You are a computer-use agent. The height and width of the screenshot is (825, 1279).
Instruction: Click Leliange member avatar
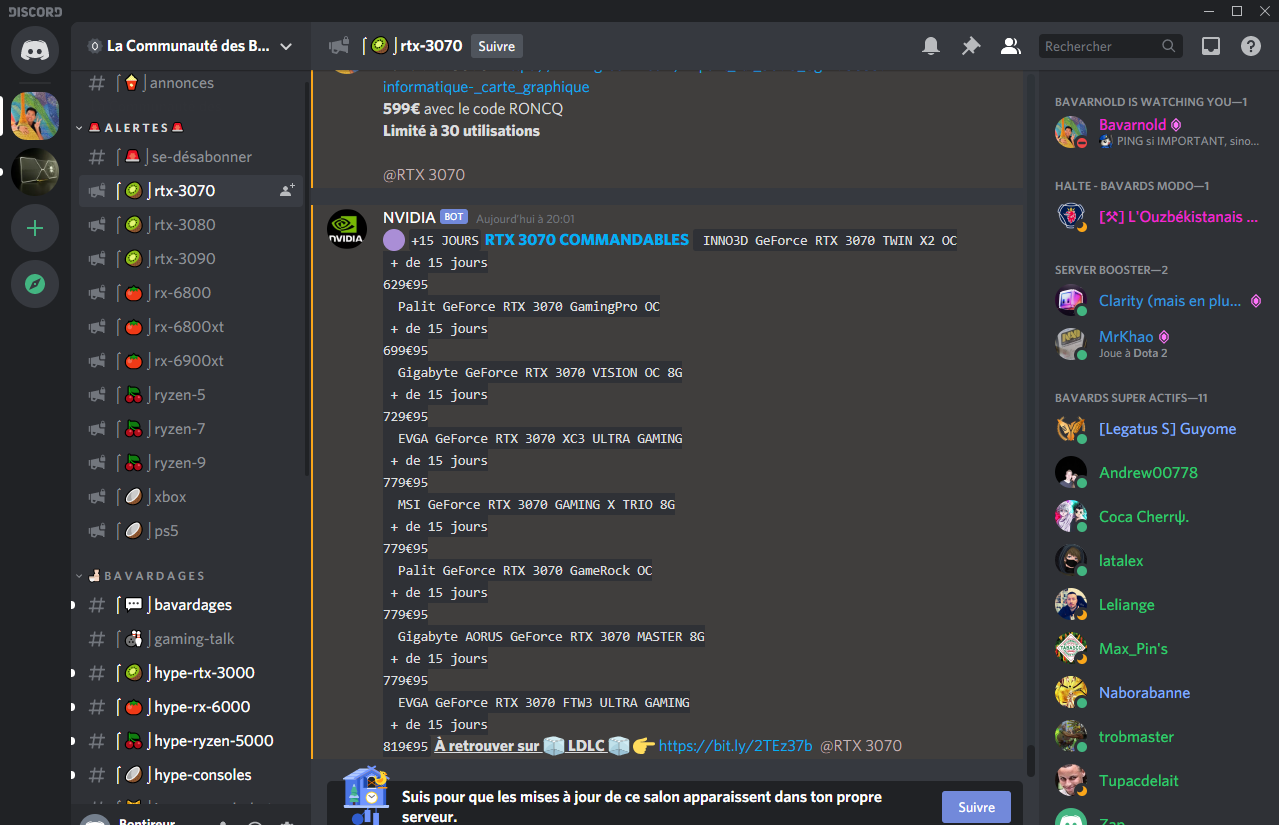click(x=1071, y=604)
